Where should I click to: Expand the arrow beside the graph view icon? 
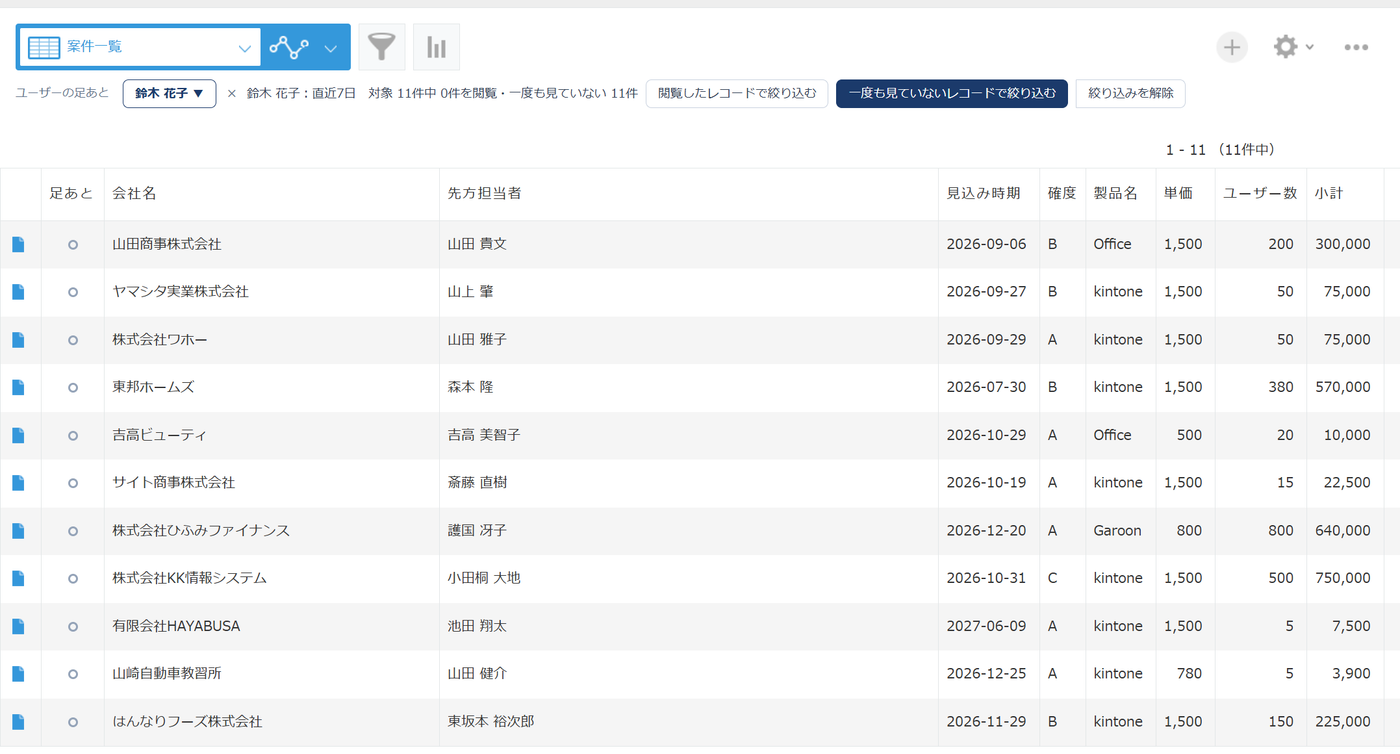click(x=331, y=48)
